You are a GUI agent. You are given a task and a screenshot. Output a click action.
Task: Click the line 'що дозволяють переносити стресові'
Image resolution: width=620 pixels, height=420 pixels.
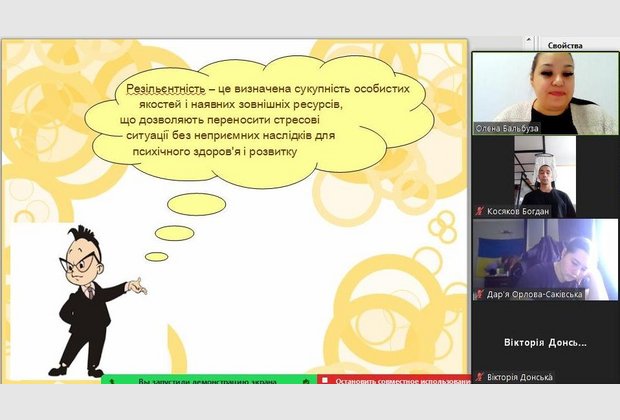coord(220,120)
